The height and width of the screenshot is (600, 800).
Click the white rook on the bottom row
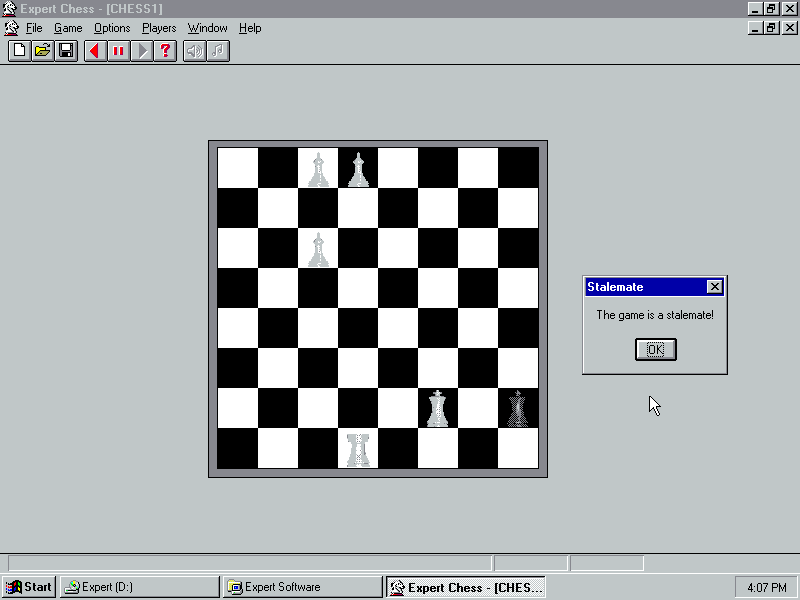(x=358, y=449)
